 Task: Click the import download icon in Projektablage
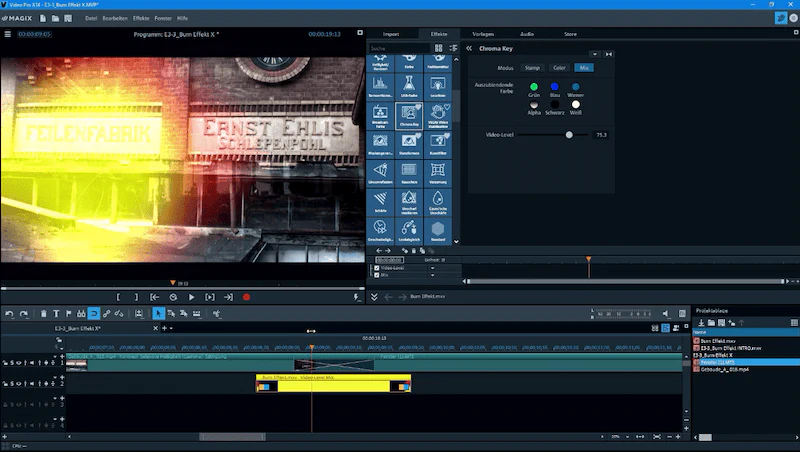[701, 322]
